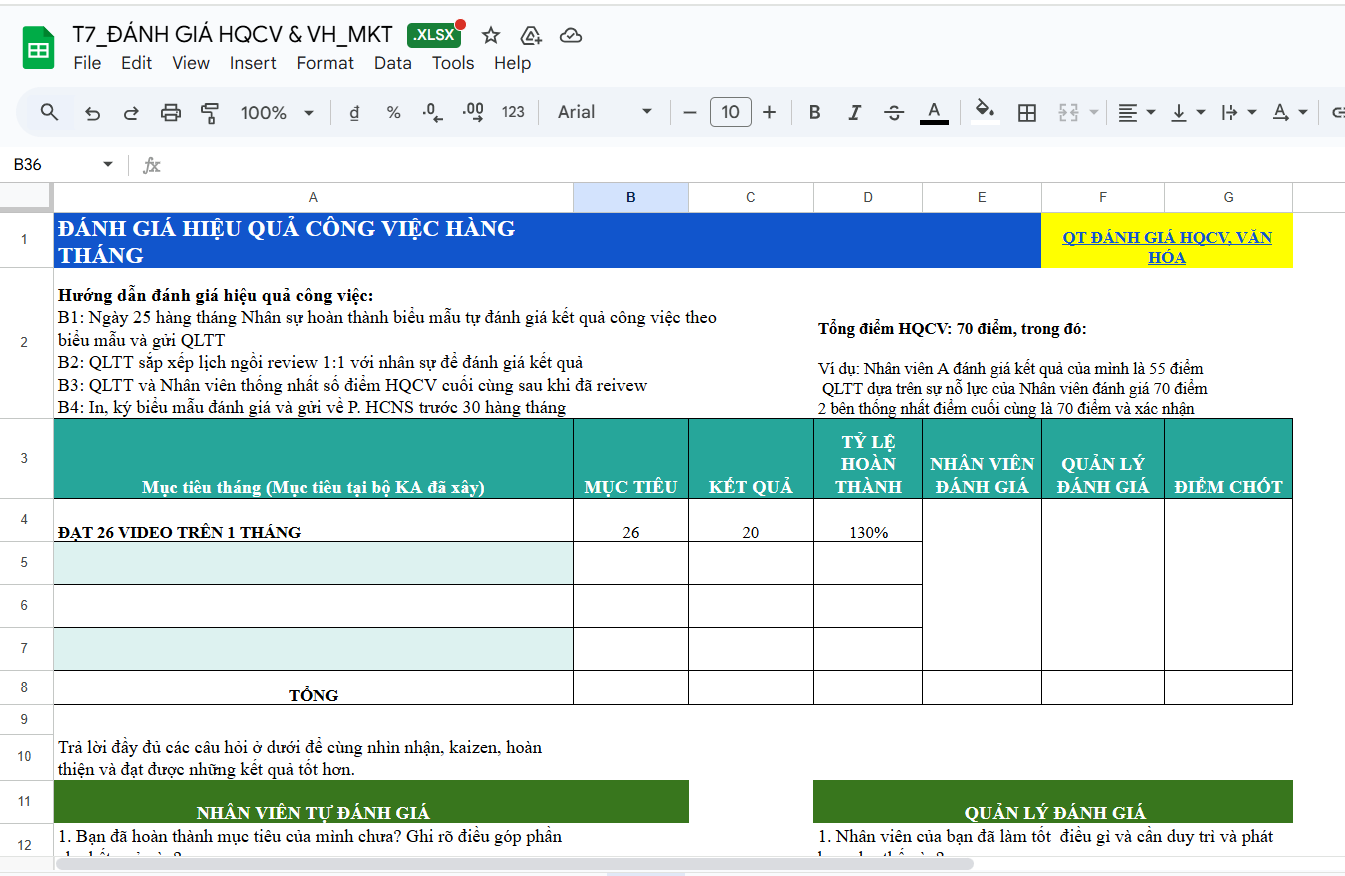Open the borders tool
Screen dimensions: 1345x876
(x=1026, y=113)
